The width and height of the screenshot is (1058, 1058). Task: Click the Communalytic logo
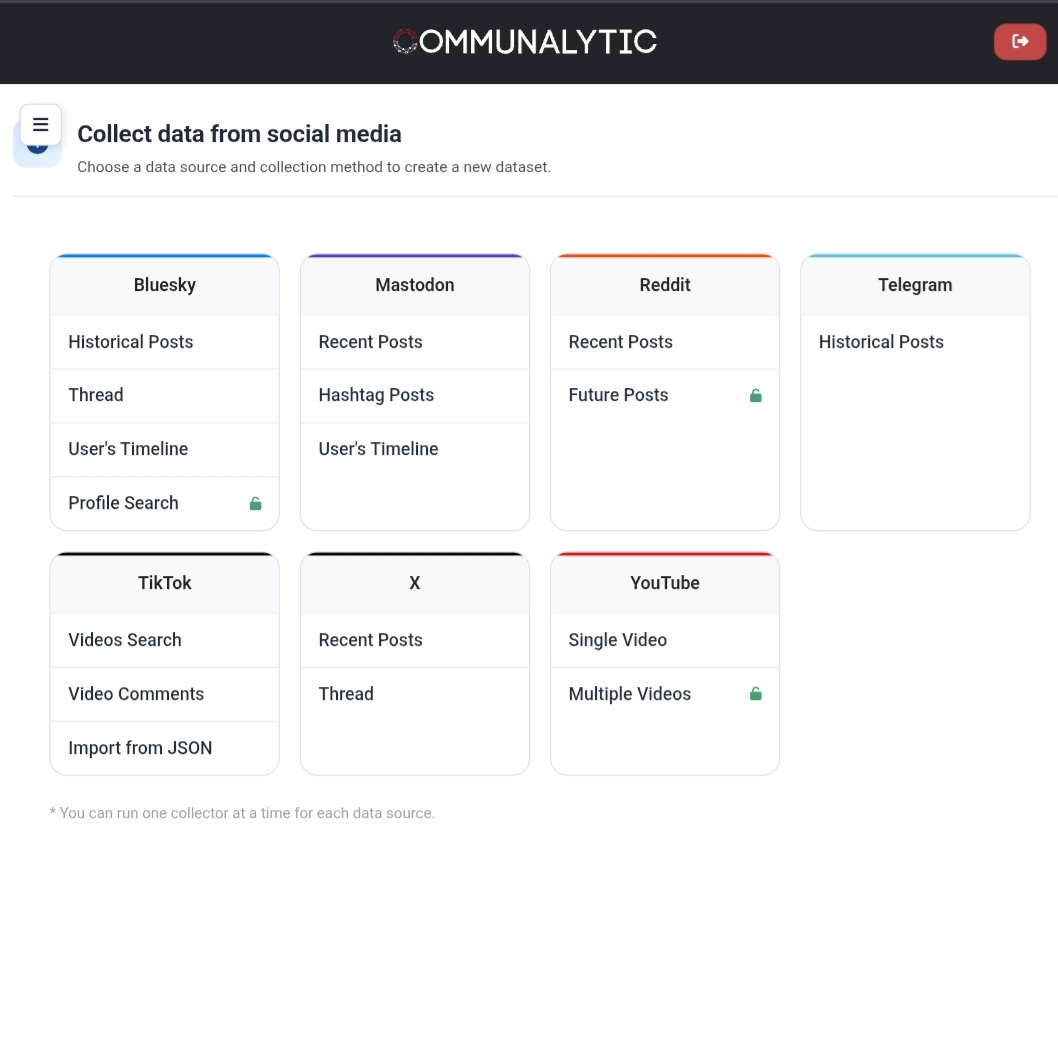click(x=525, y=42)
